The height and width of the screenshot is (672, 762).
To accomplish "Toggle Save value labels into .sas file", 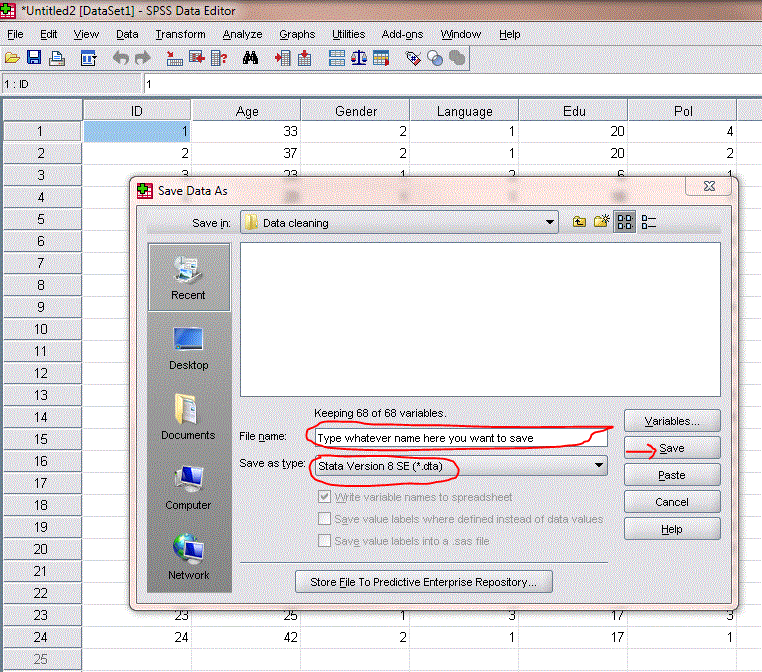I will tap(324, 540).
